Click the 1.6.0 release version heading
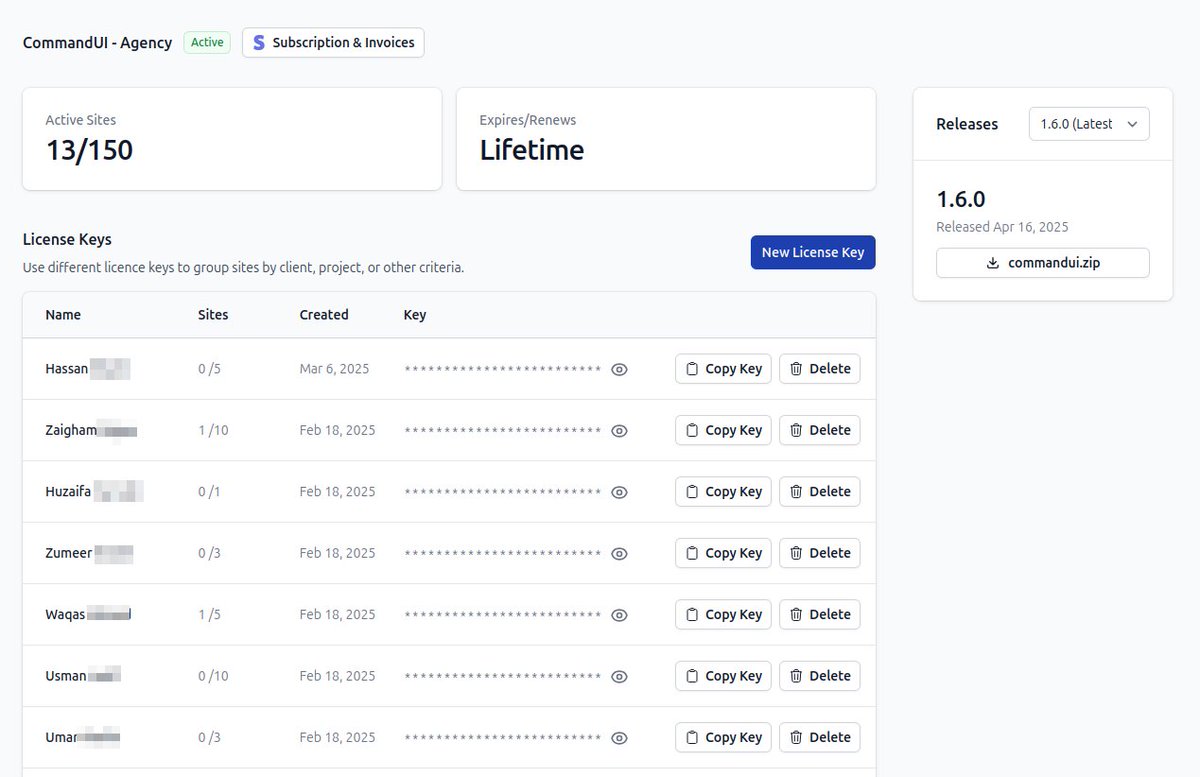The height and width of the screenshot is (777, 1200). (961, 199)
